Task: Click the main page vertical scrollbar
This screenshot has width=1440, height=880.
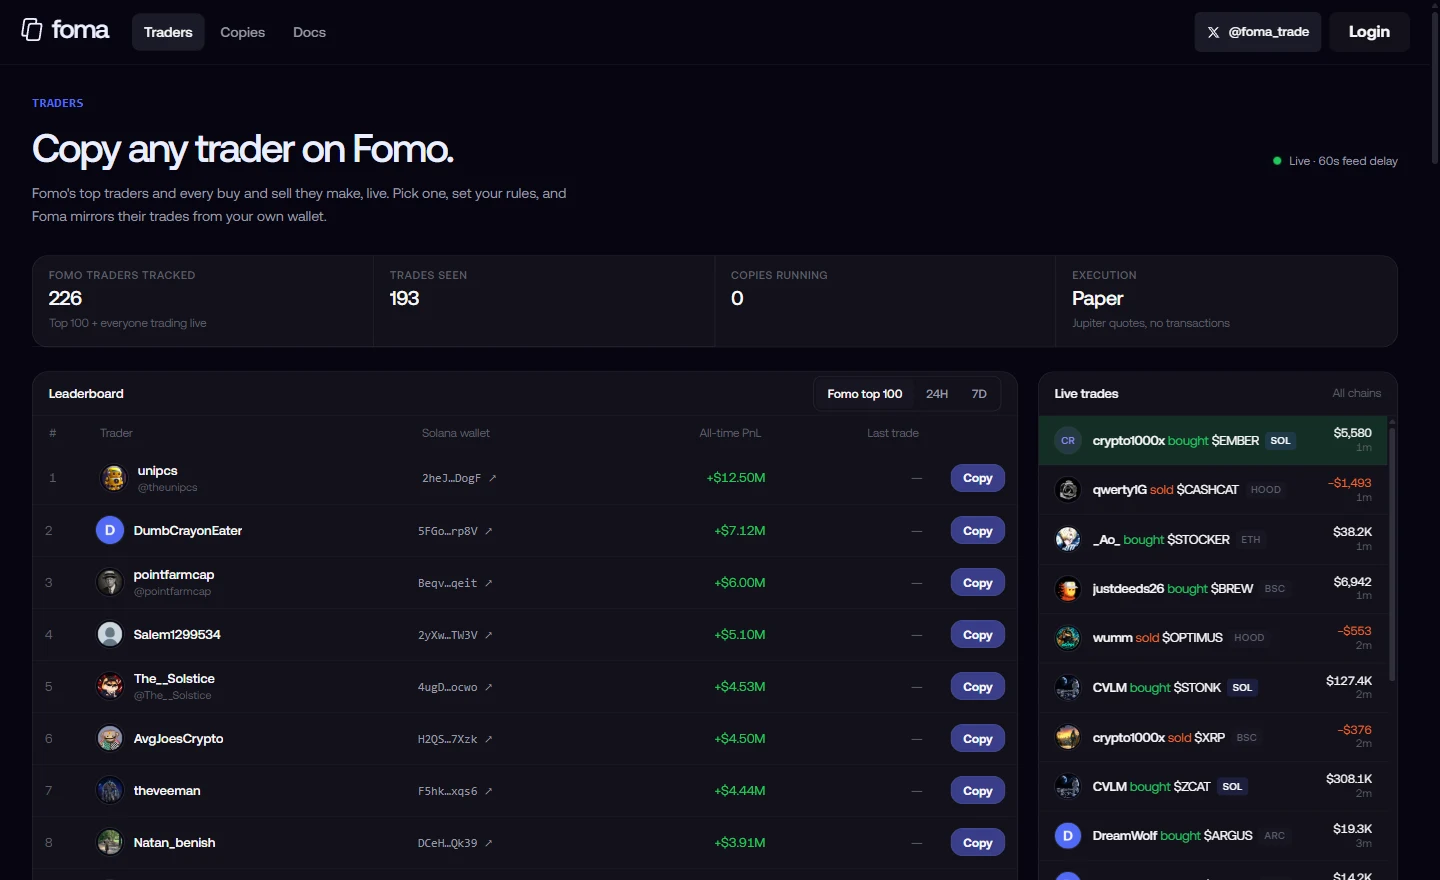Action: 1435,90
